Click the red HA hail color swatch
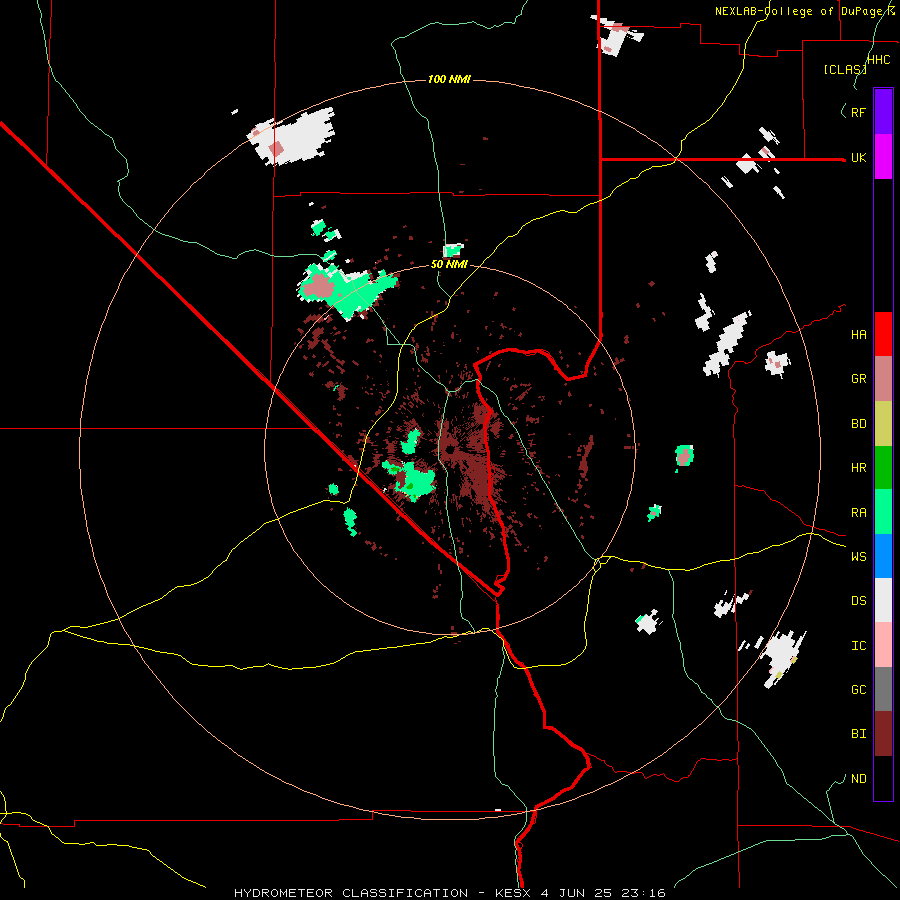The width and height of the screenshot is (900, 900). pyautogui.click(x=883, y=334)
